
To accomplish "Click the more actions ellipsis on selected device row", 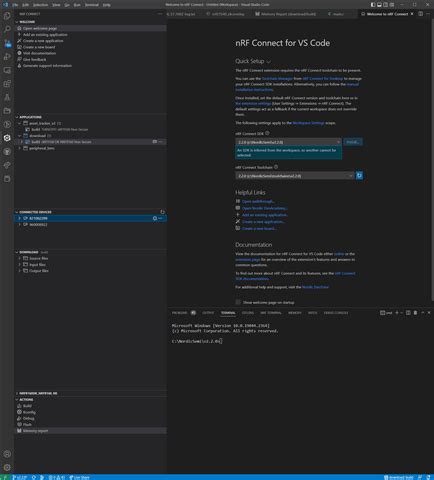I will tap(161, 218).
